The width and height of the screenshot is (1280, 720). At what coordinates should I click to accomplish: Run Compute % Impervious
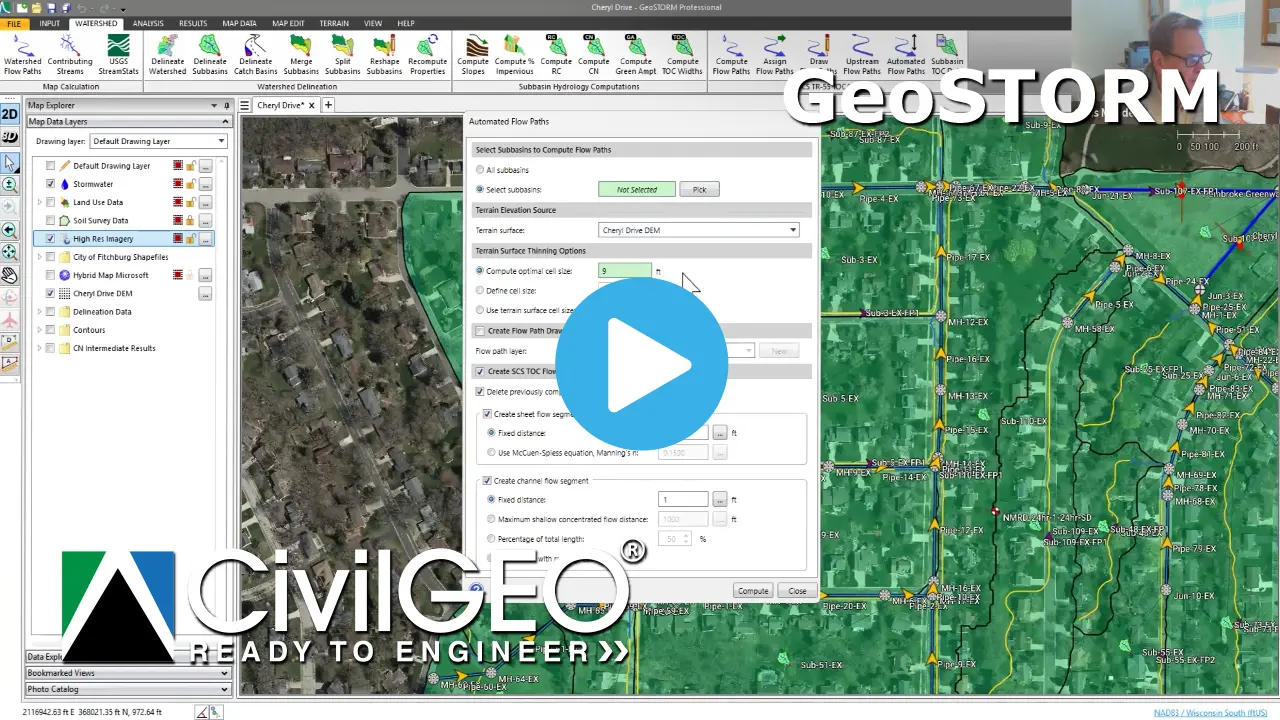click(514, 54)
